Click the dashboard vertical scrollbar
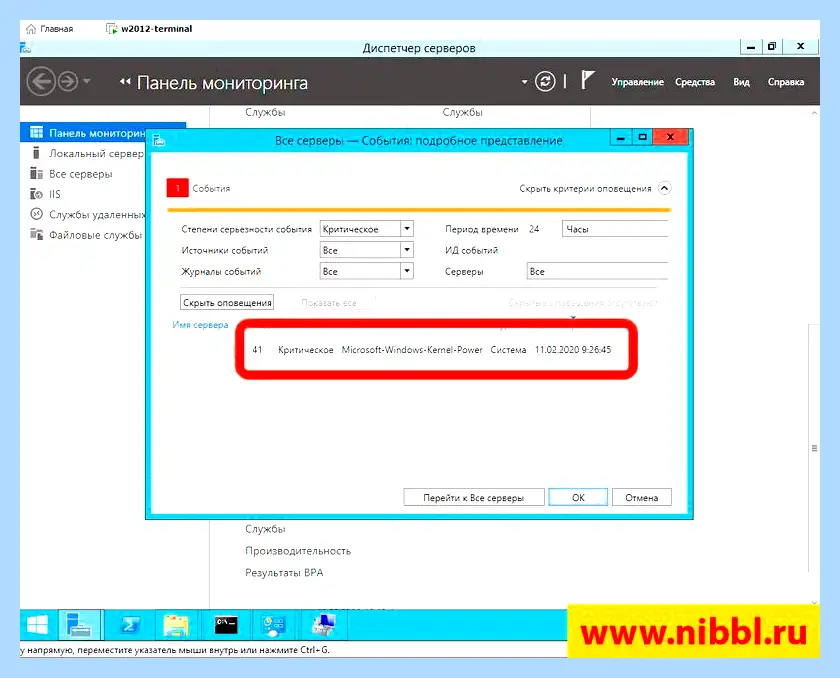This screenshot has width=840, height=678. 814,448
